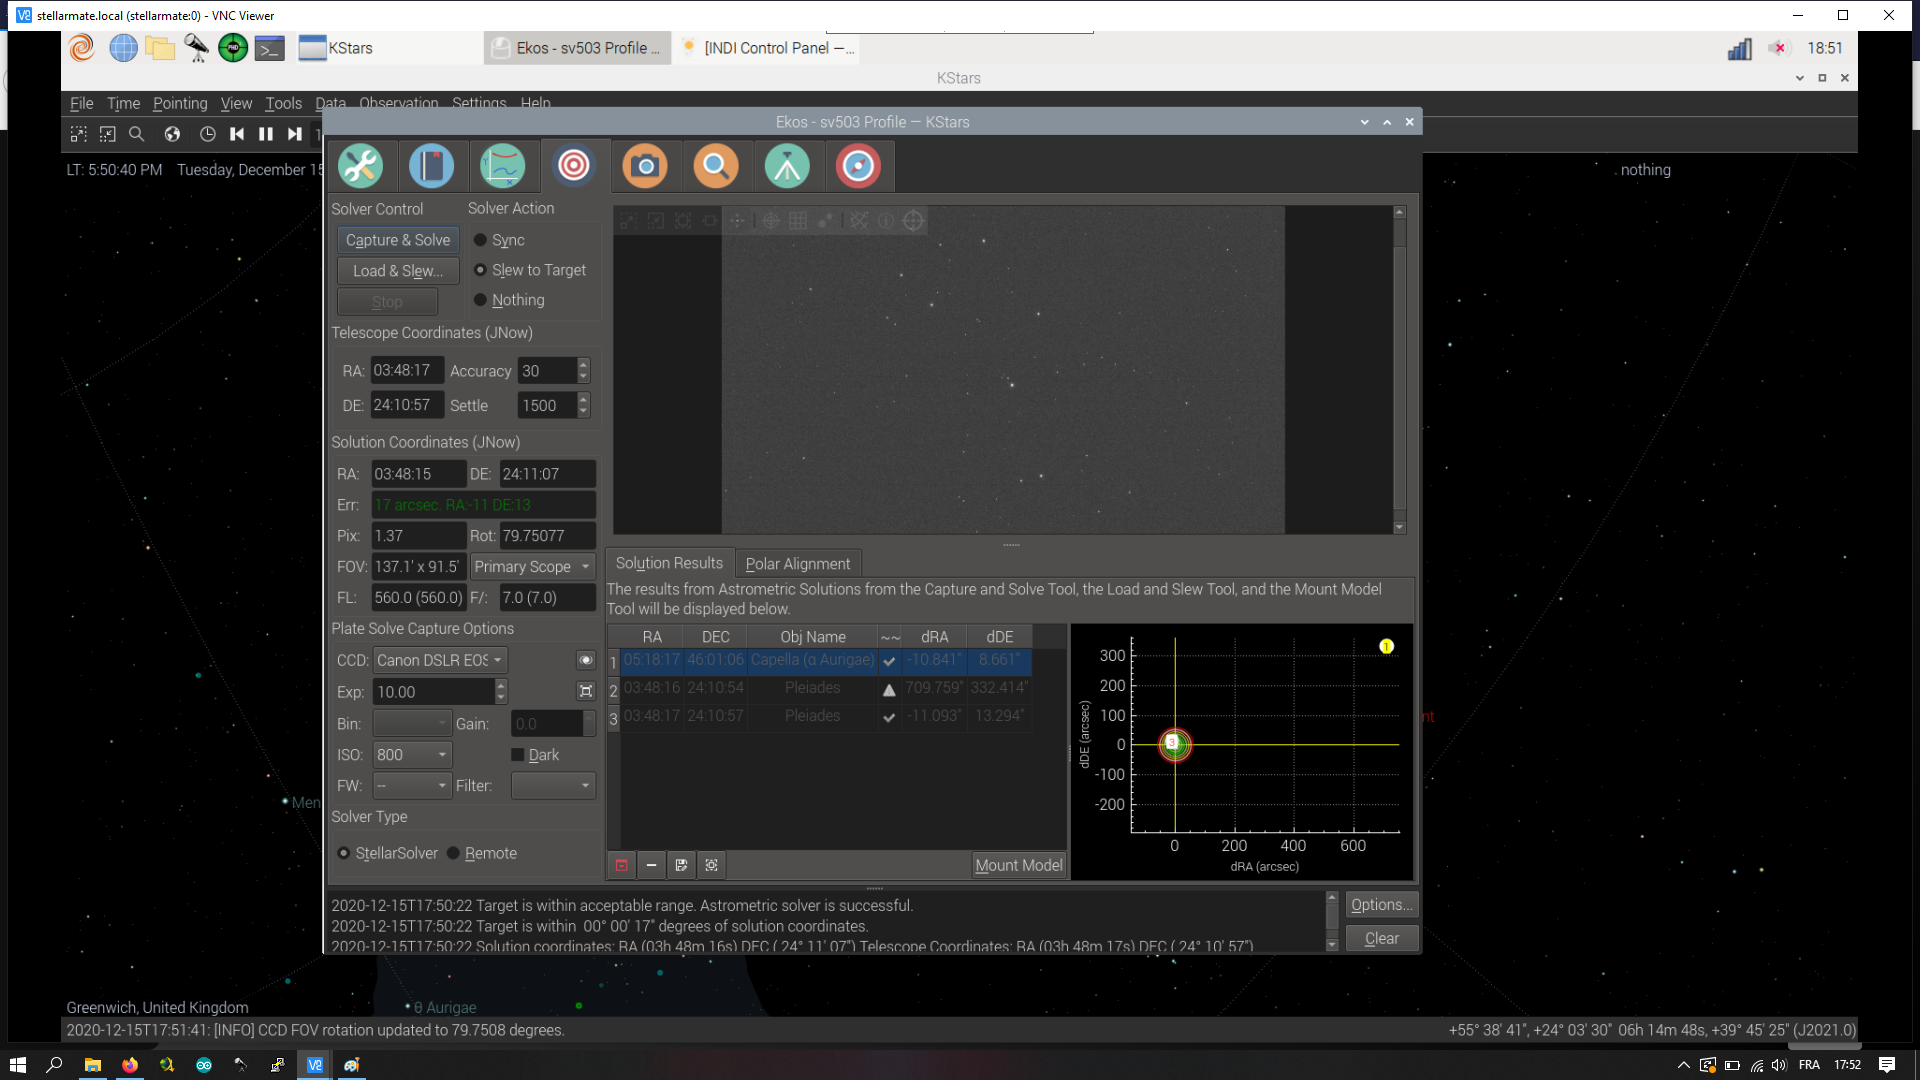1920x1080 pixels.
Task: Click the image viewer vertical scrollbar
Action: tap(1399, 370)
